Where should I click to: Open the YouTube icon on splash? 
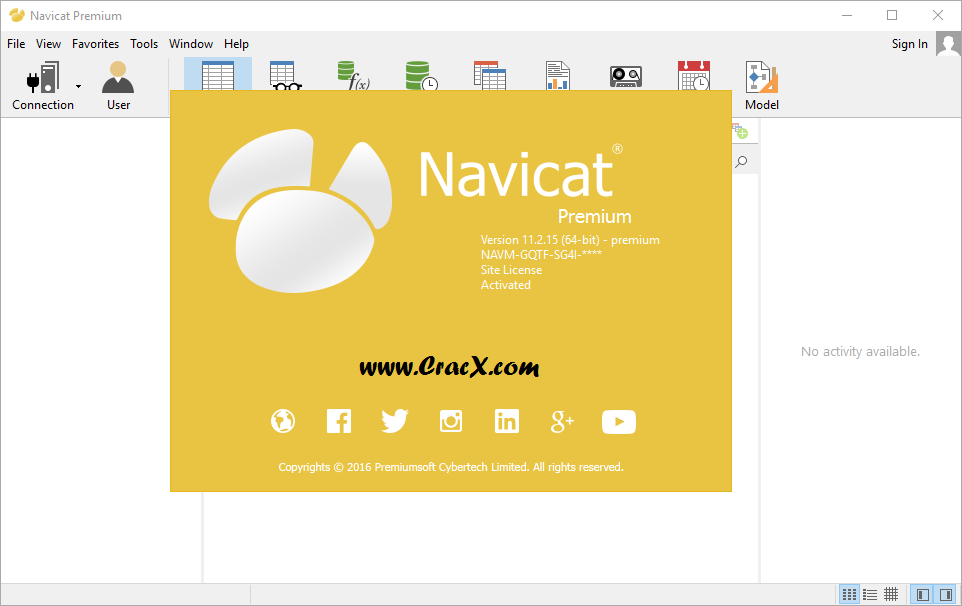click(x=618, y=422)
